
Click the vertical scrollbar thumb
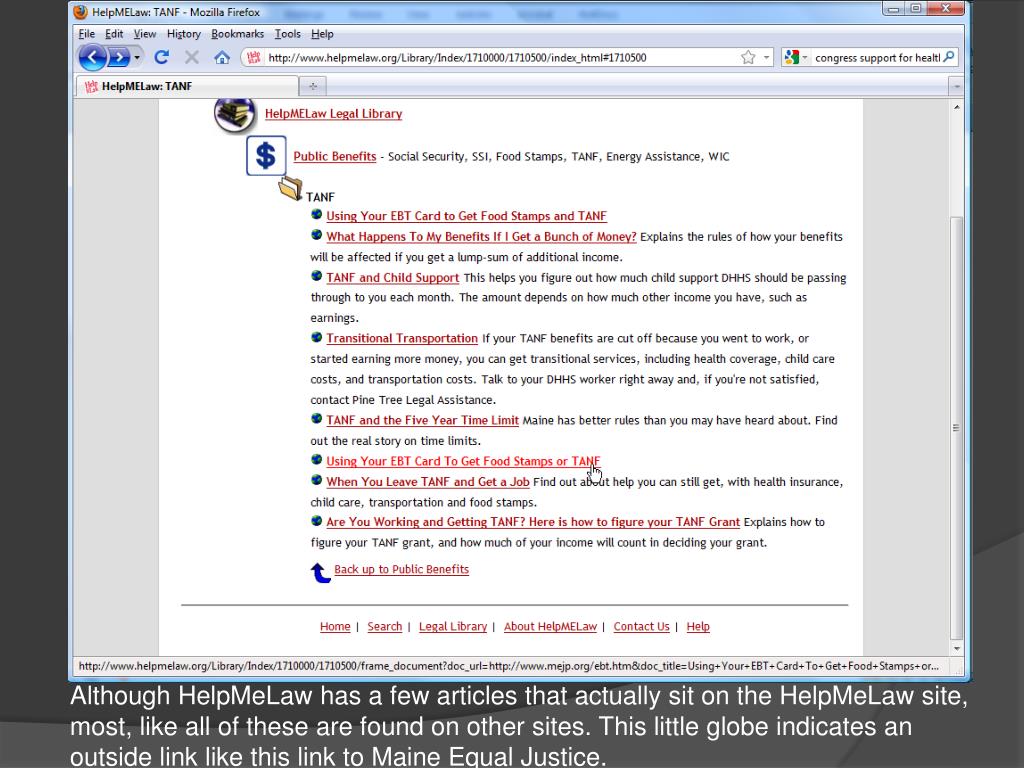957,428
